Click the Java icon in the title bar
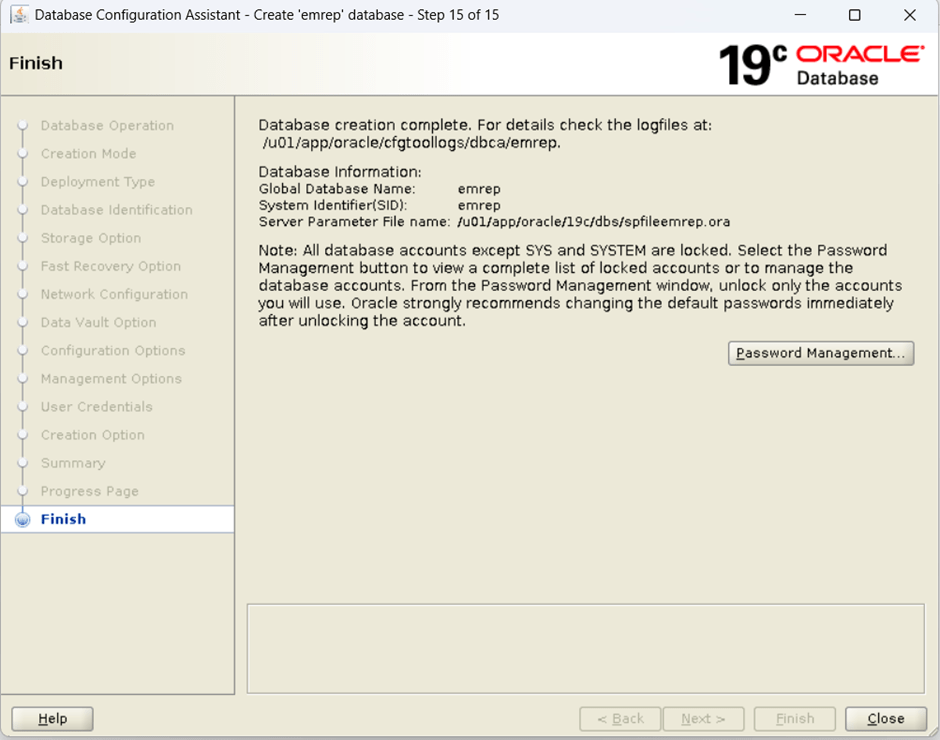Screen dimensions: 940x740 tap(18, 15)
